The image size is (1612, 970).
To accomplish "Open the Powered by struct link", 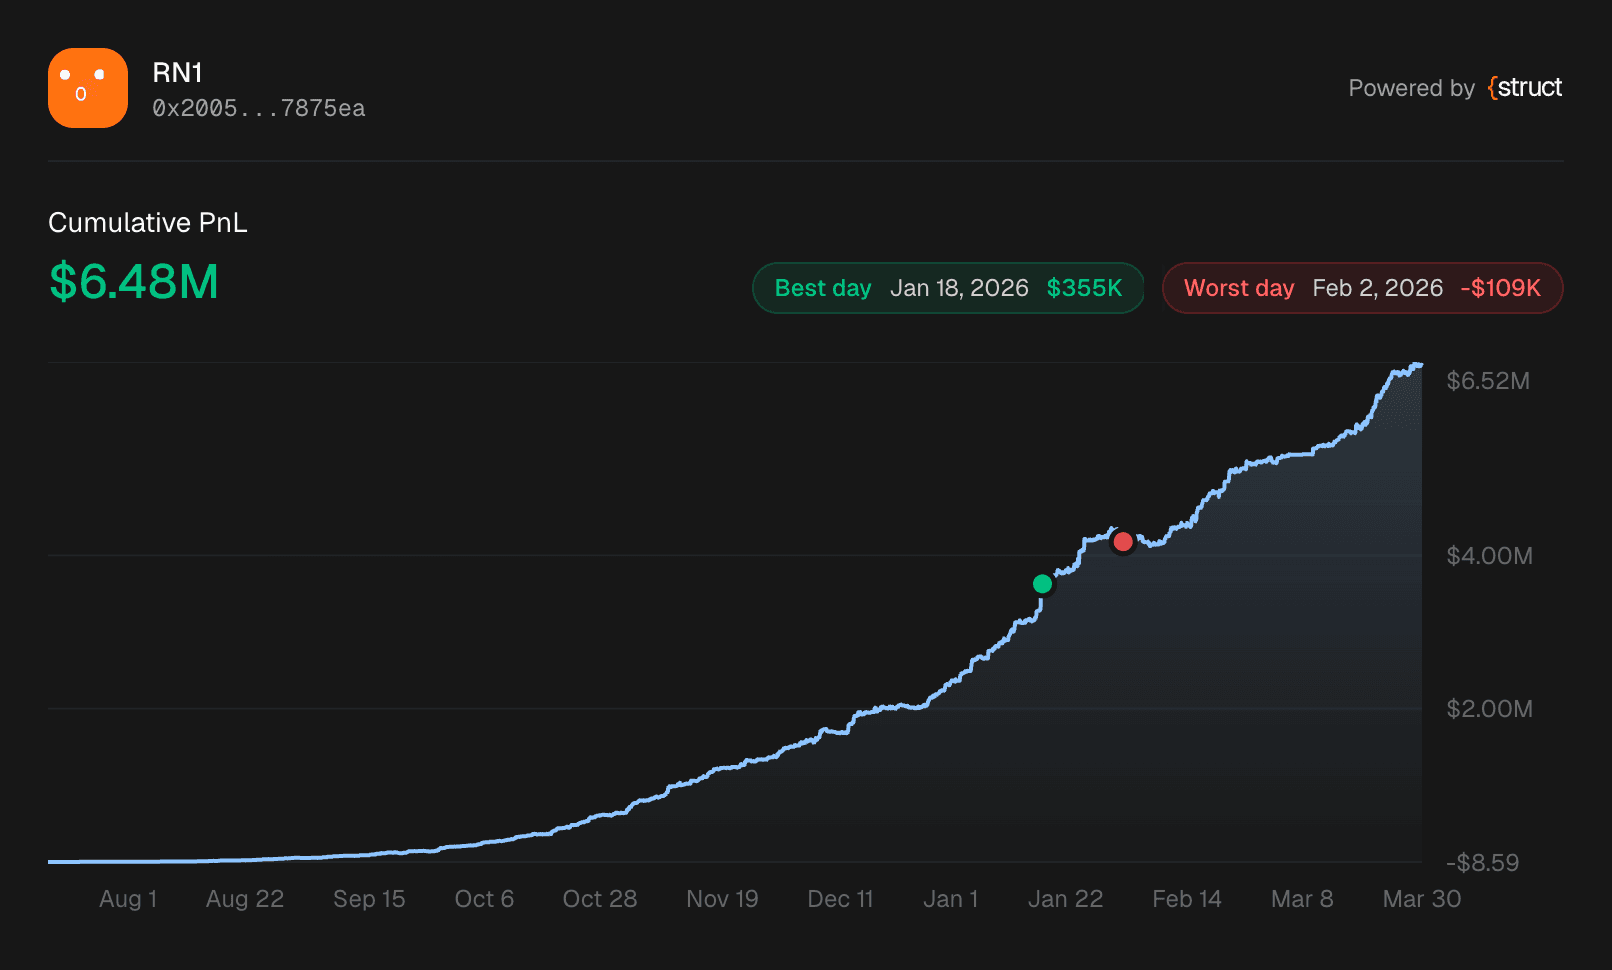I will (1455, 88).
